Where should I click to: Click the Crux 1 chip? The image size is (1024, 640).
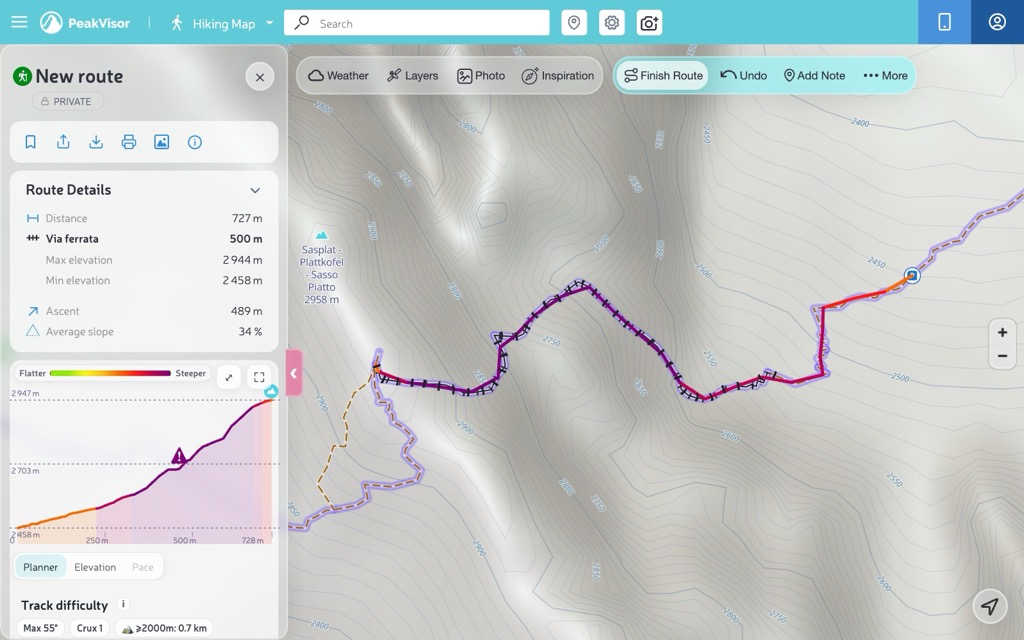point(89,628)
